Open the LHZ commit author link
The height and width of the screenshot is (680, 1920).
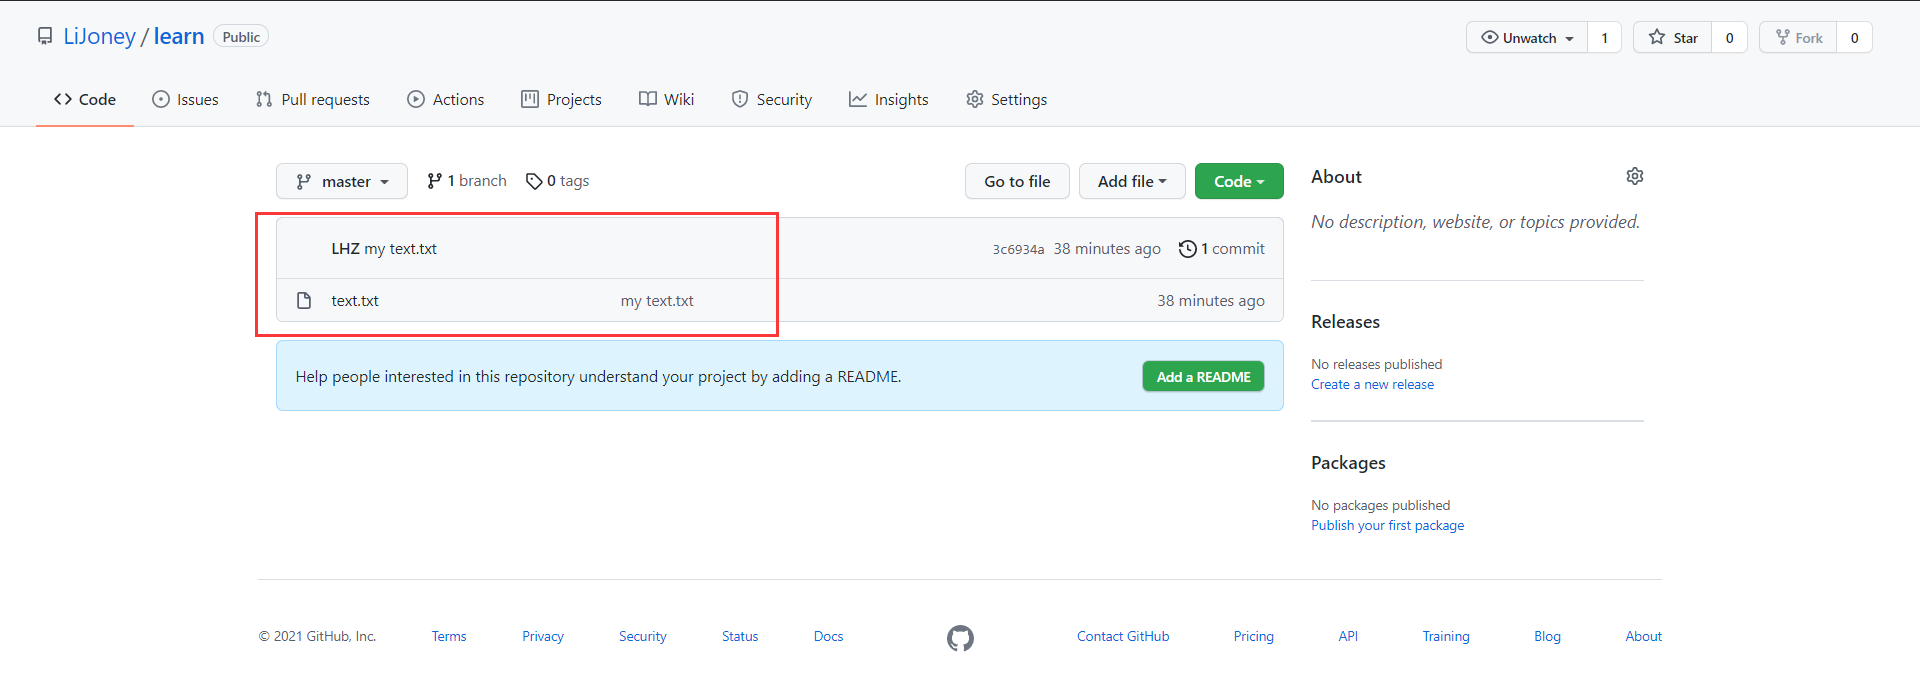pos(345,249)
